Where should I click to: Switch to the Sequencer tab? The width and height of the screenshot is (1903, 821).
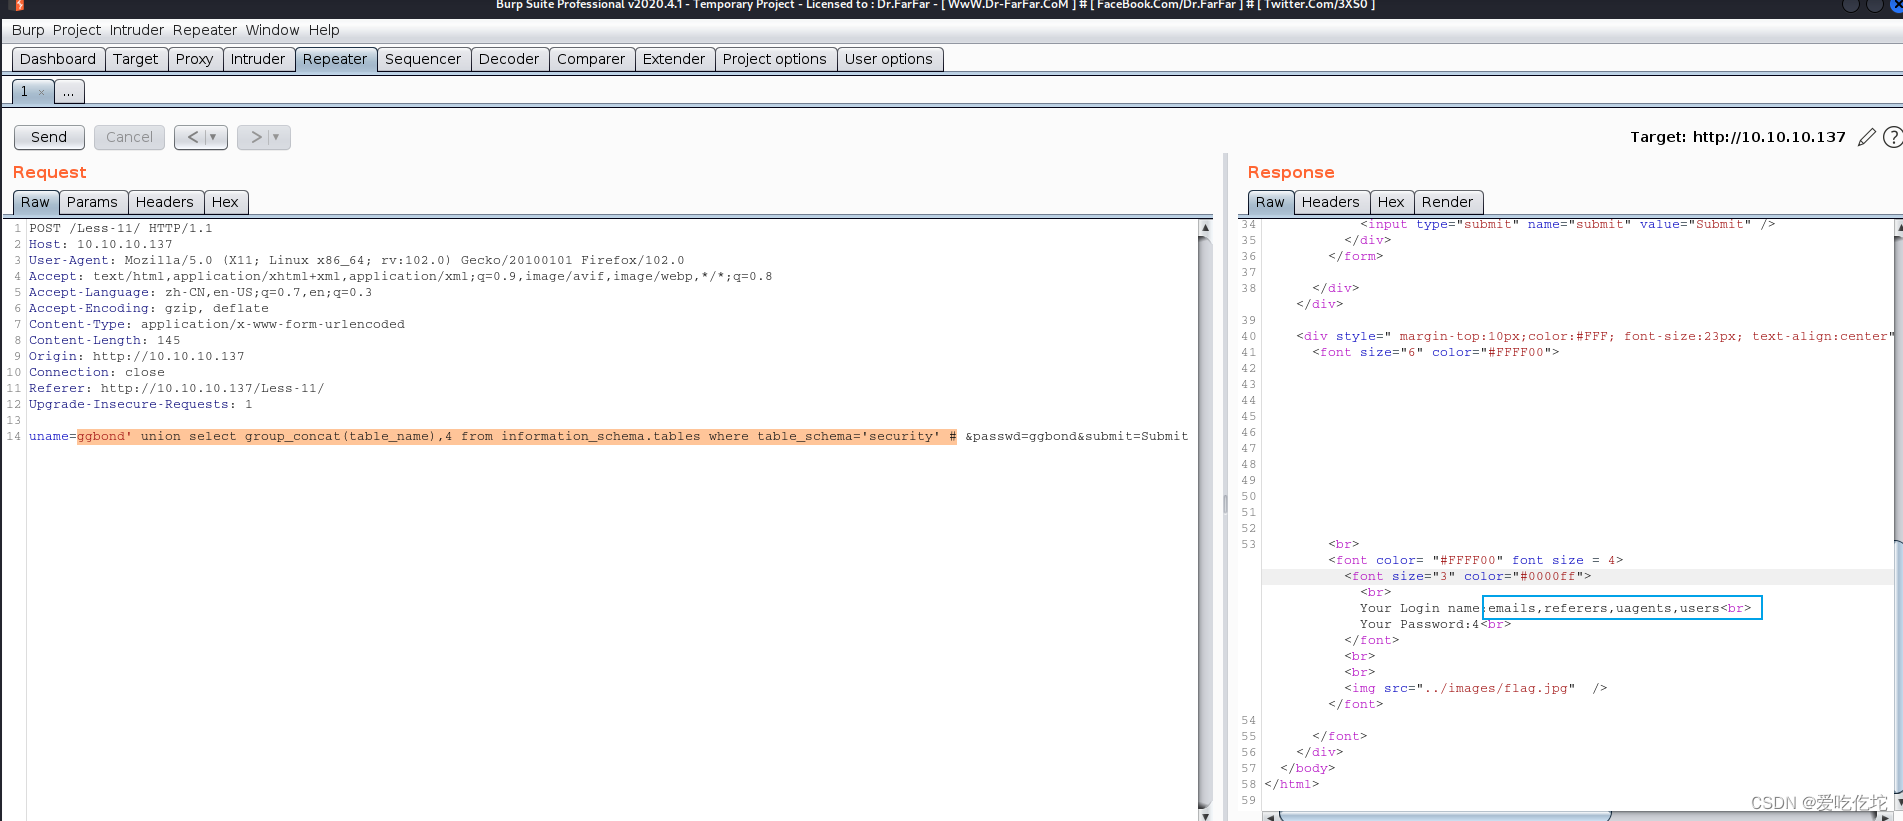pyautogui.click(x=423, y=59)
